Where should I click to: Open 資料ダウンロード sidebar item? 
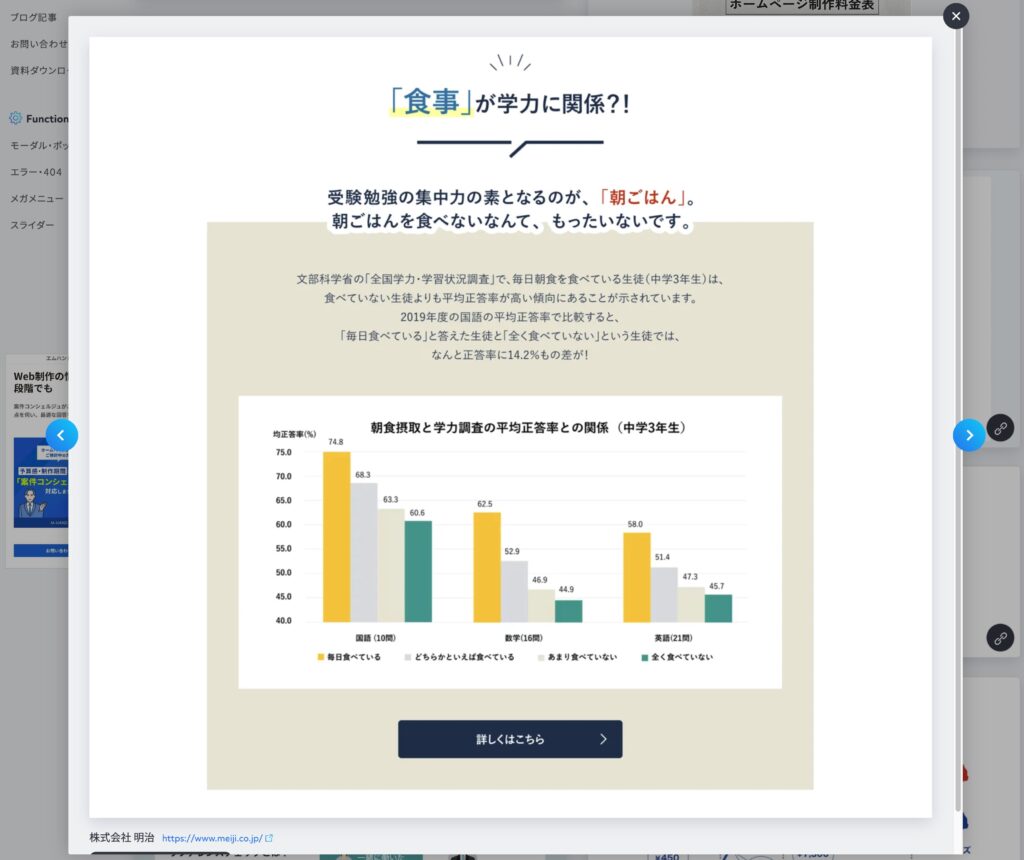coord(38,70)
